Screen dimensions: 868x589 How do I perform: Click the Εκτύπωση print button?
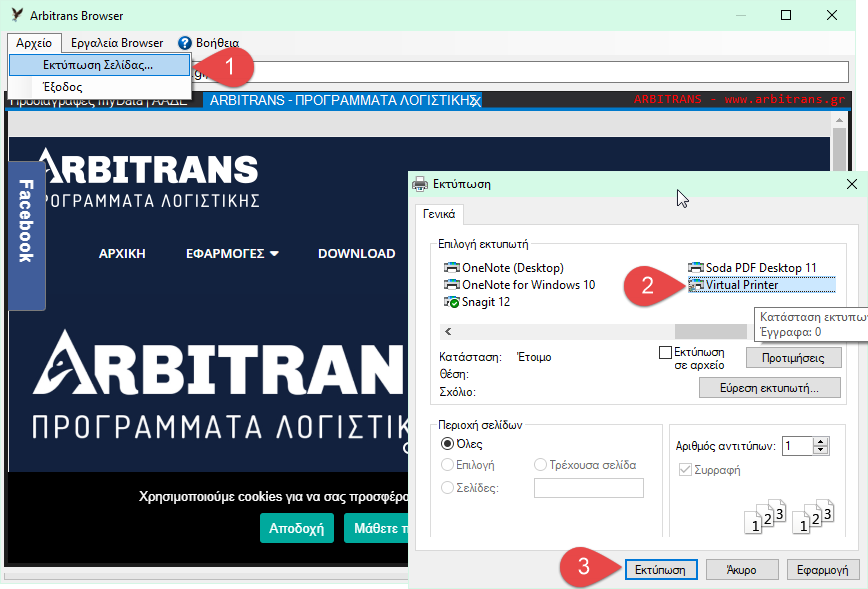tap(660, 570)
